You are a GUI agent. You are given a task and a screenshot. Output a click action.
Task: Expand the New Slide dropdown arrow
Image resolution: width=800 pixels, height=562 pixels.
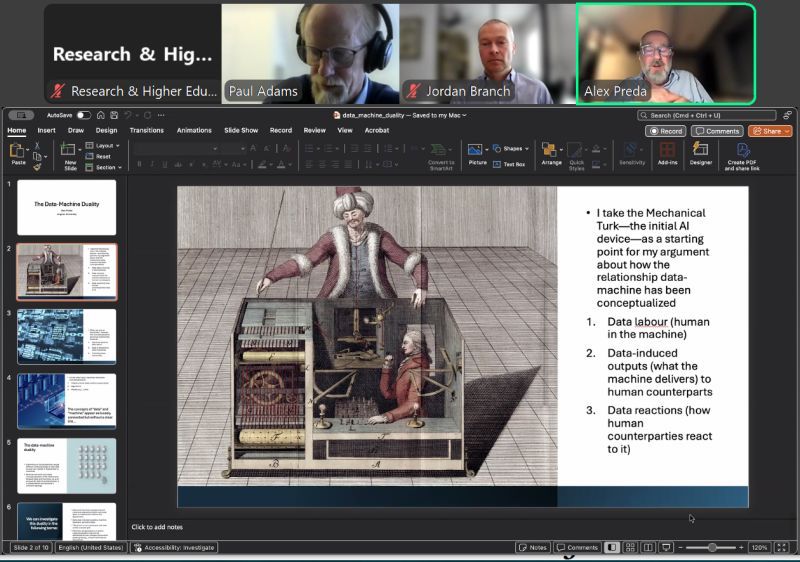point(80,150)
